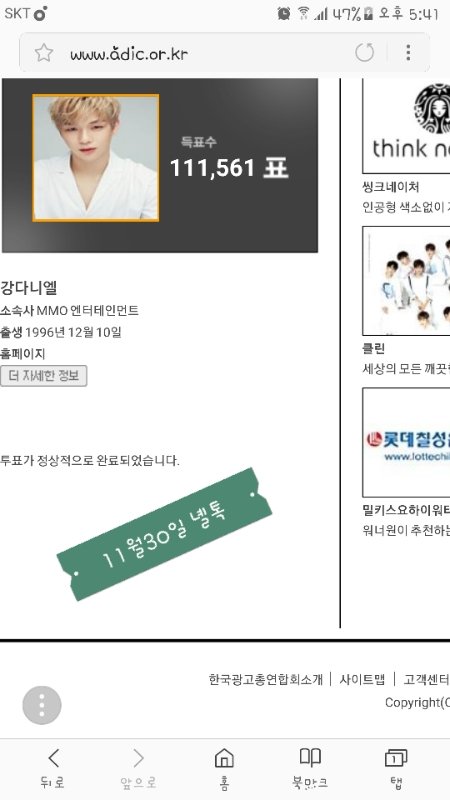Open the 클린 group photo ad thumbnail
The image size is (450, 800).
(406, 281)
